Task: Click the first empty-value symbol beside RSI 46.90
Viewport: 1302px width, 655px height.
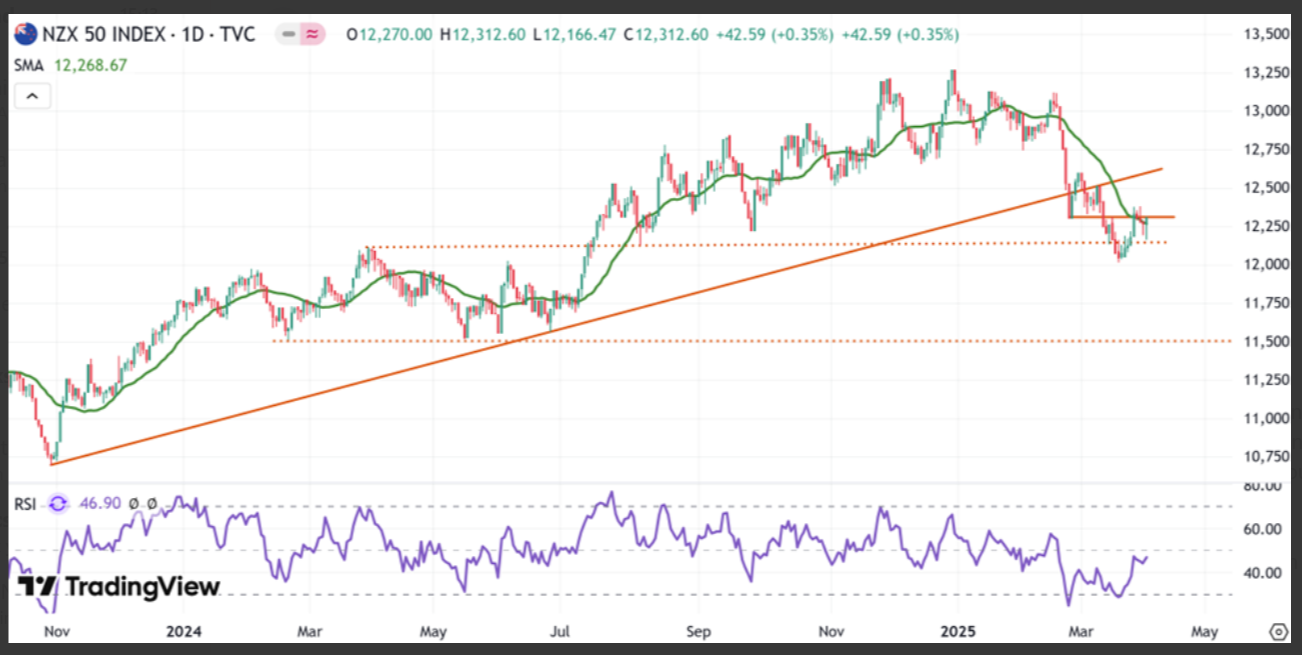Action: [135, 504]
